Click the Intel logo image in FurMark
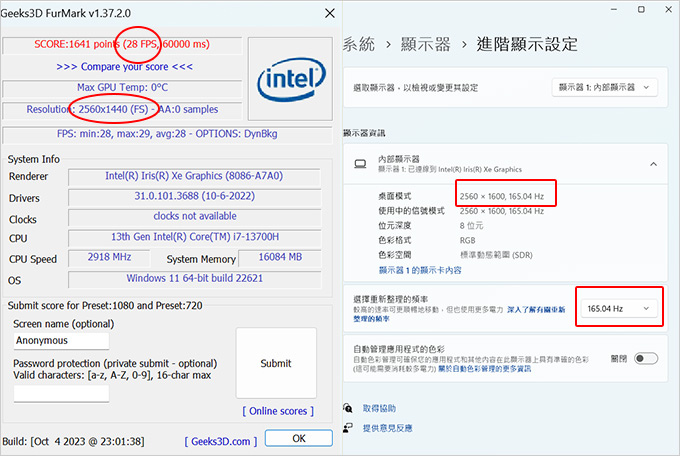Viewport: 680px width, 456px height. pyautogui.click(x=290, y=79)
